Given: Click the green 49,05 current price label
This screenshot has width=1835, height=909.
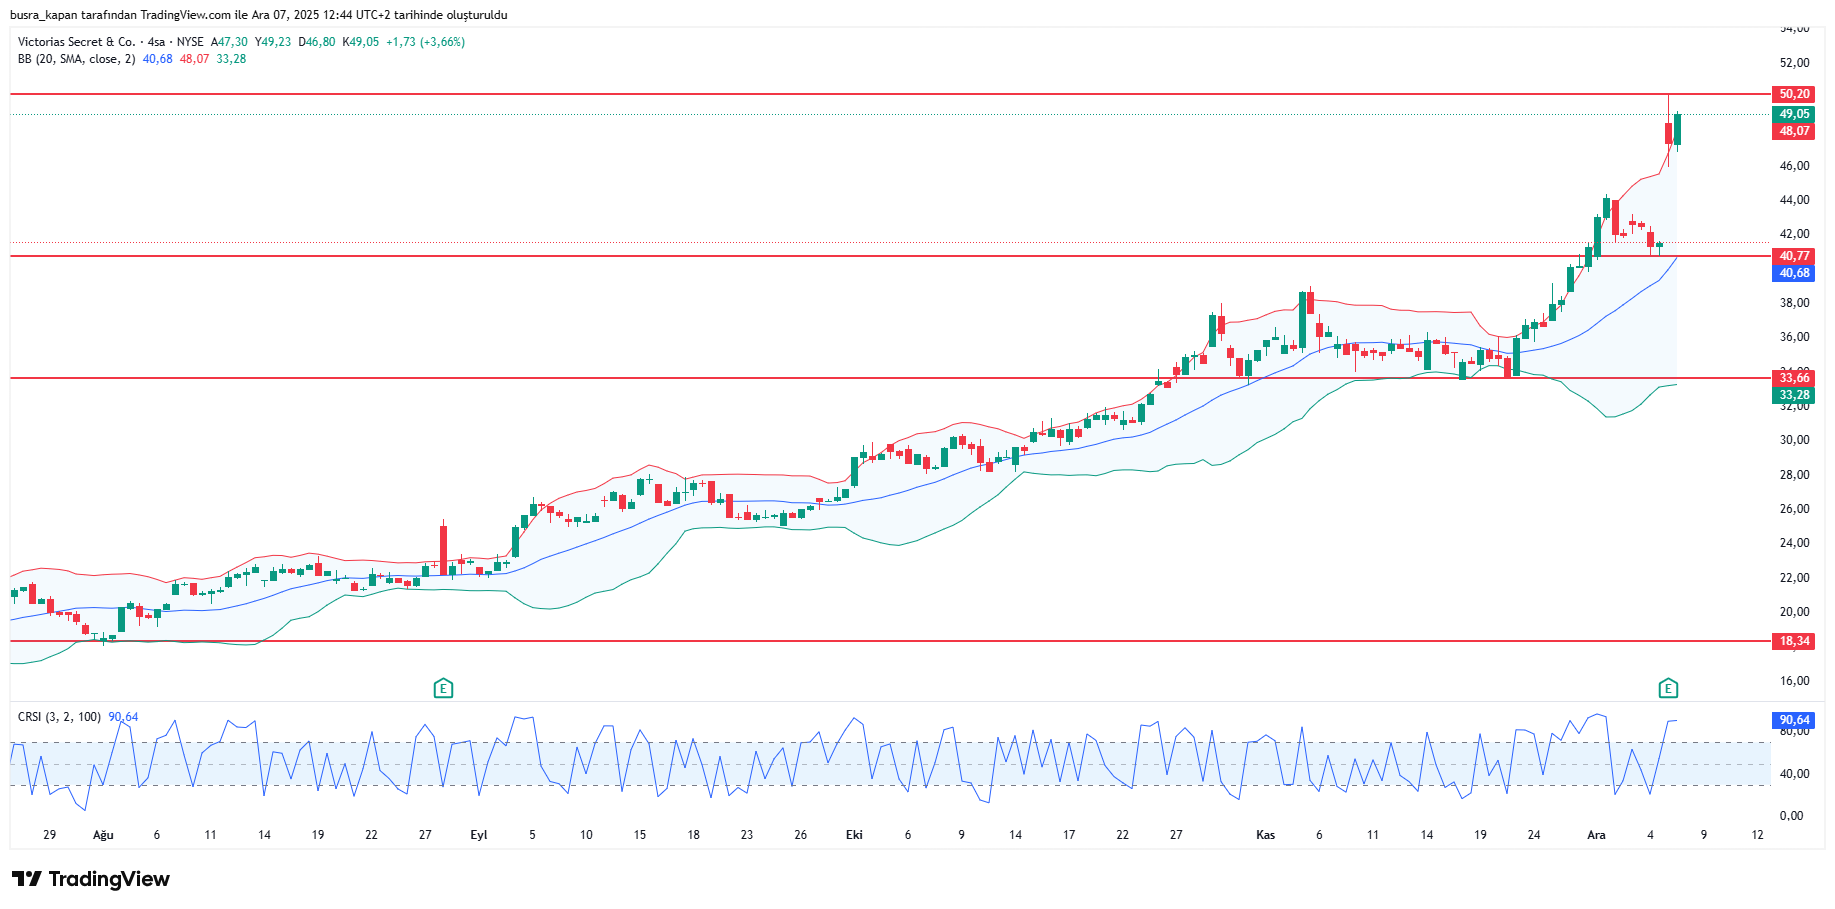Looking at the screenshot, I should click(1794, 114).
